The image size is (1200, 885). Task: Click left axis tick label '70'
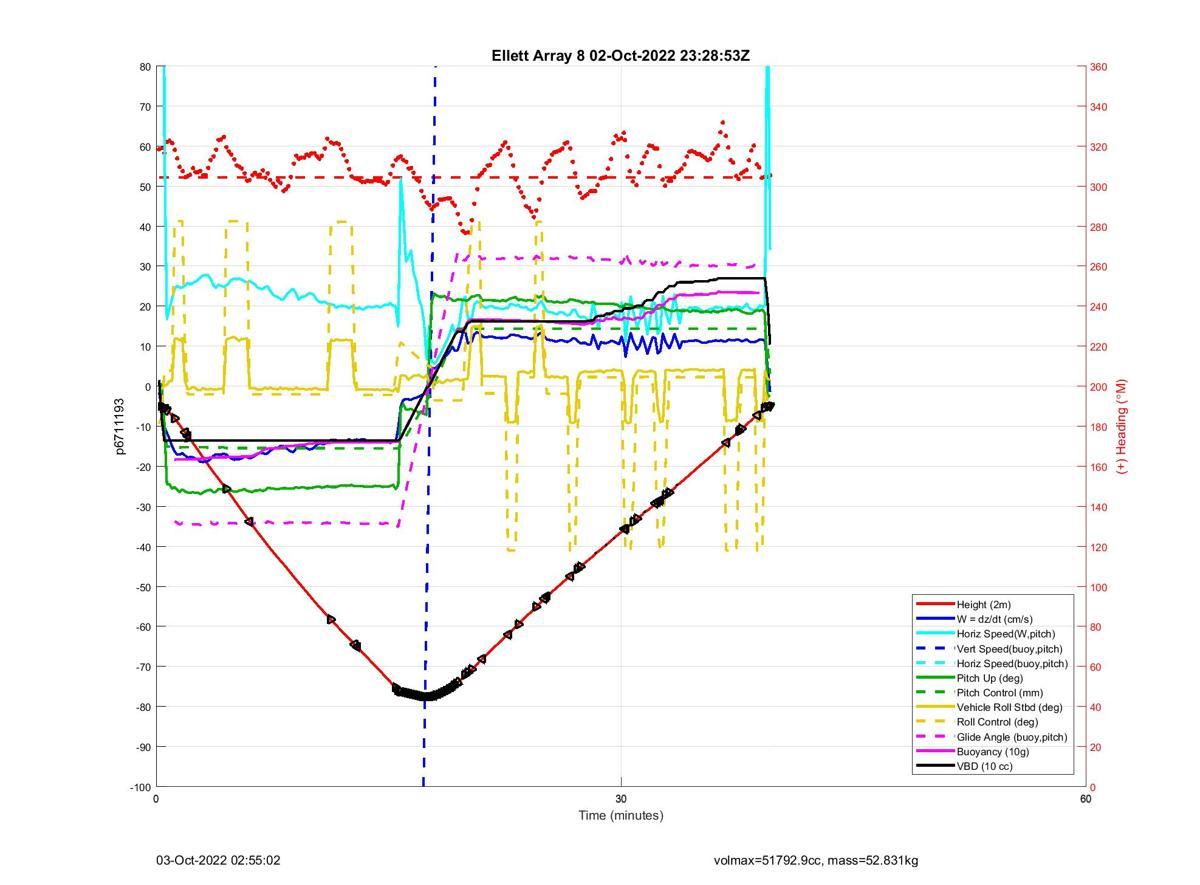(145, 107)
